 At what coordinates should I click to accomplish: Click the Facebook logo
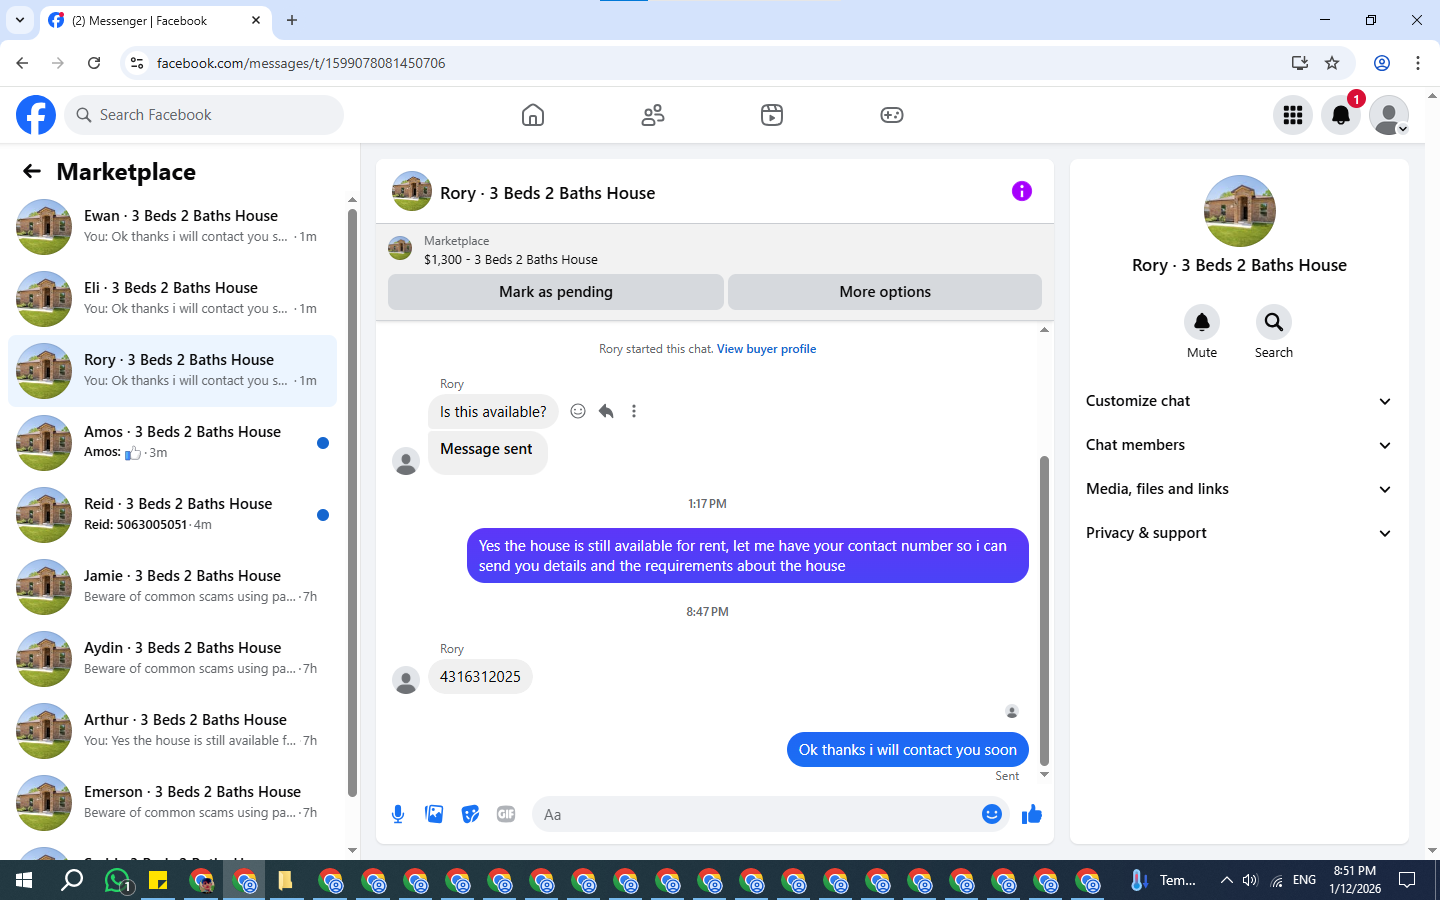pyautogui.click(x=36, y=115)
